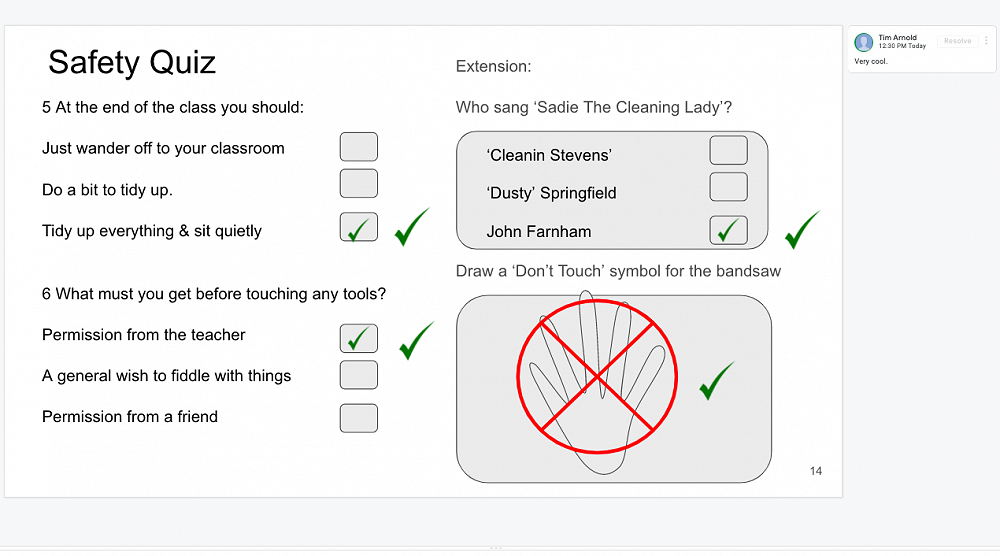Click the slide number 14
Screen dimensions: 1000x556
click(816, 471)
